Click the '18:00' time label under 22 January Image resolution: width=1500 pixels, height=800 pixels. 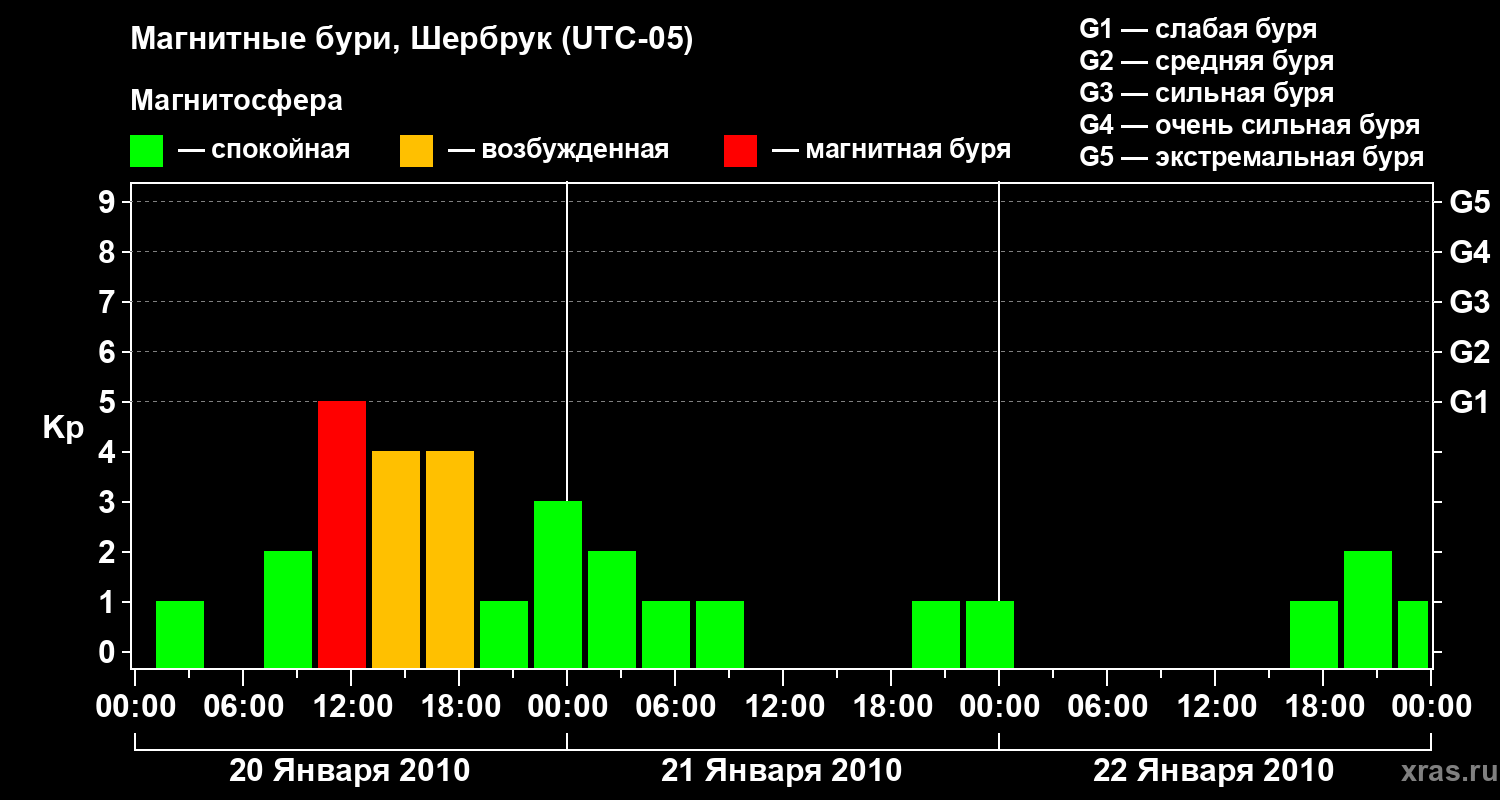[1323, 706]
